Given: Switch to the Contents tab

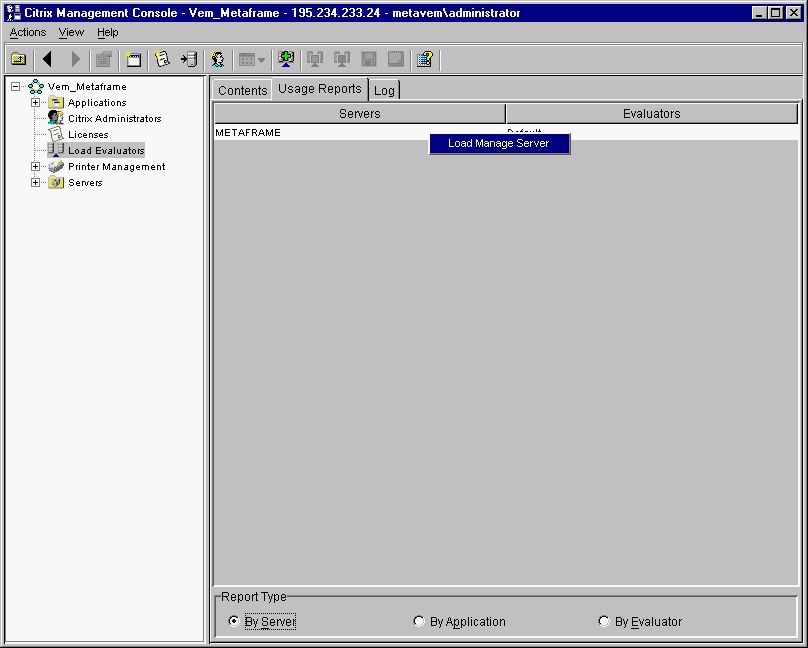Looking at the screenshot, I should (242, 90).
